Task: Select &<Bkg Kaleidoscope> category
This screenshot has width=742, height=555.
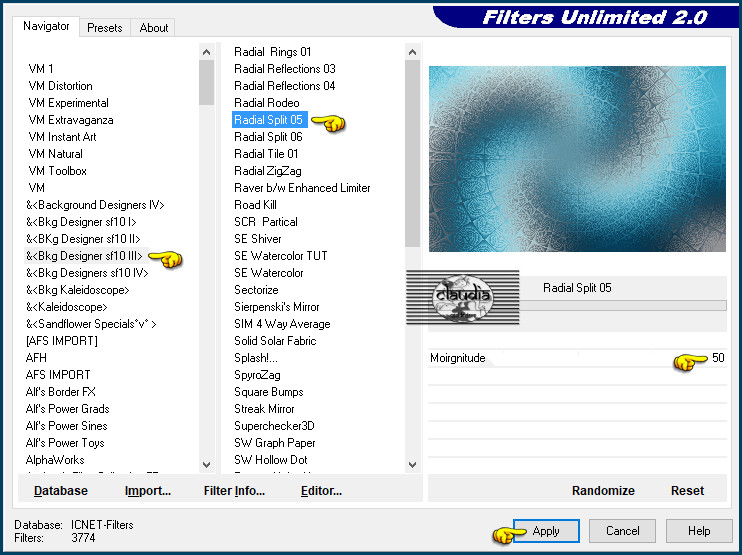Action: 77,290
